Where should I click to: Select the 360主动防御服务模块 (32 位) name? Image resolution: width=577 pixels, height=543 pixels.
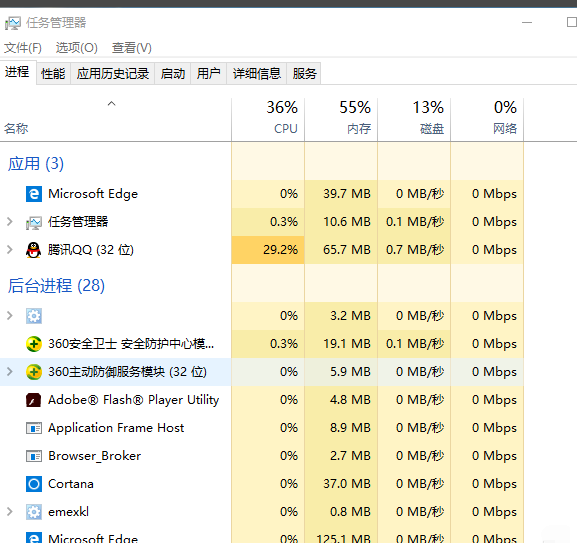[128, 372]
